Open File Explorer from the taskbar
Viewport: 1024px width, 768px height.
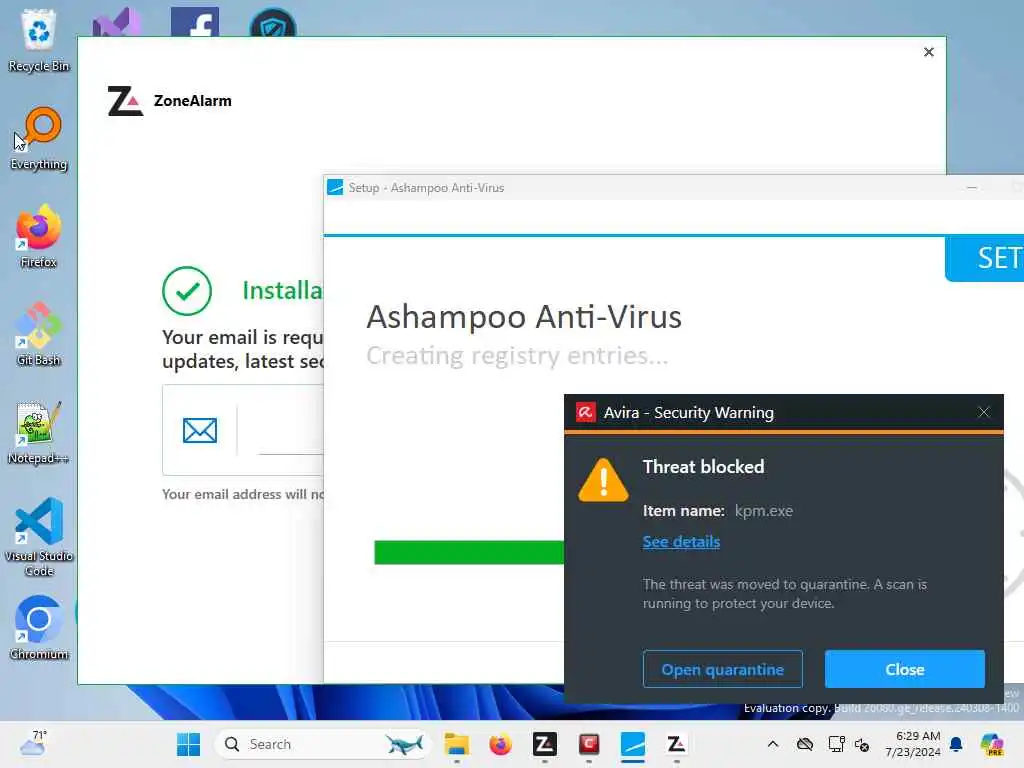pyautogui.click(x=456, y=744)
